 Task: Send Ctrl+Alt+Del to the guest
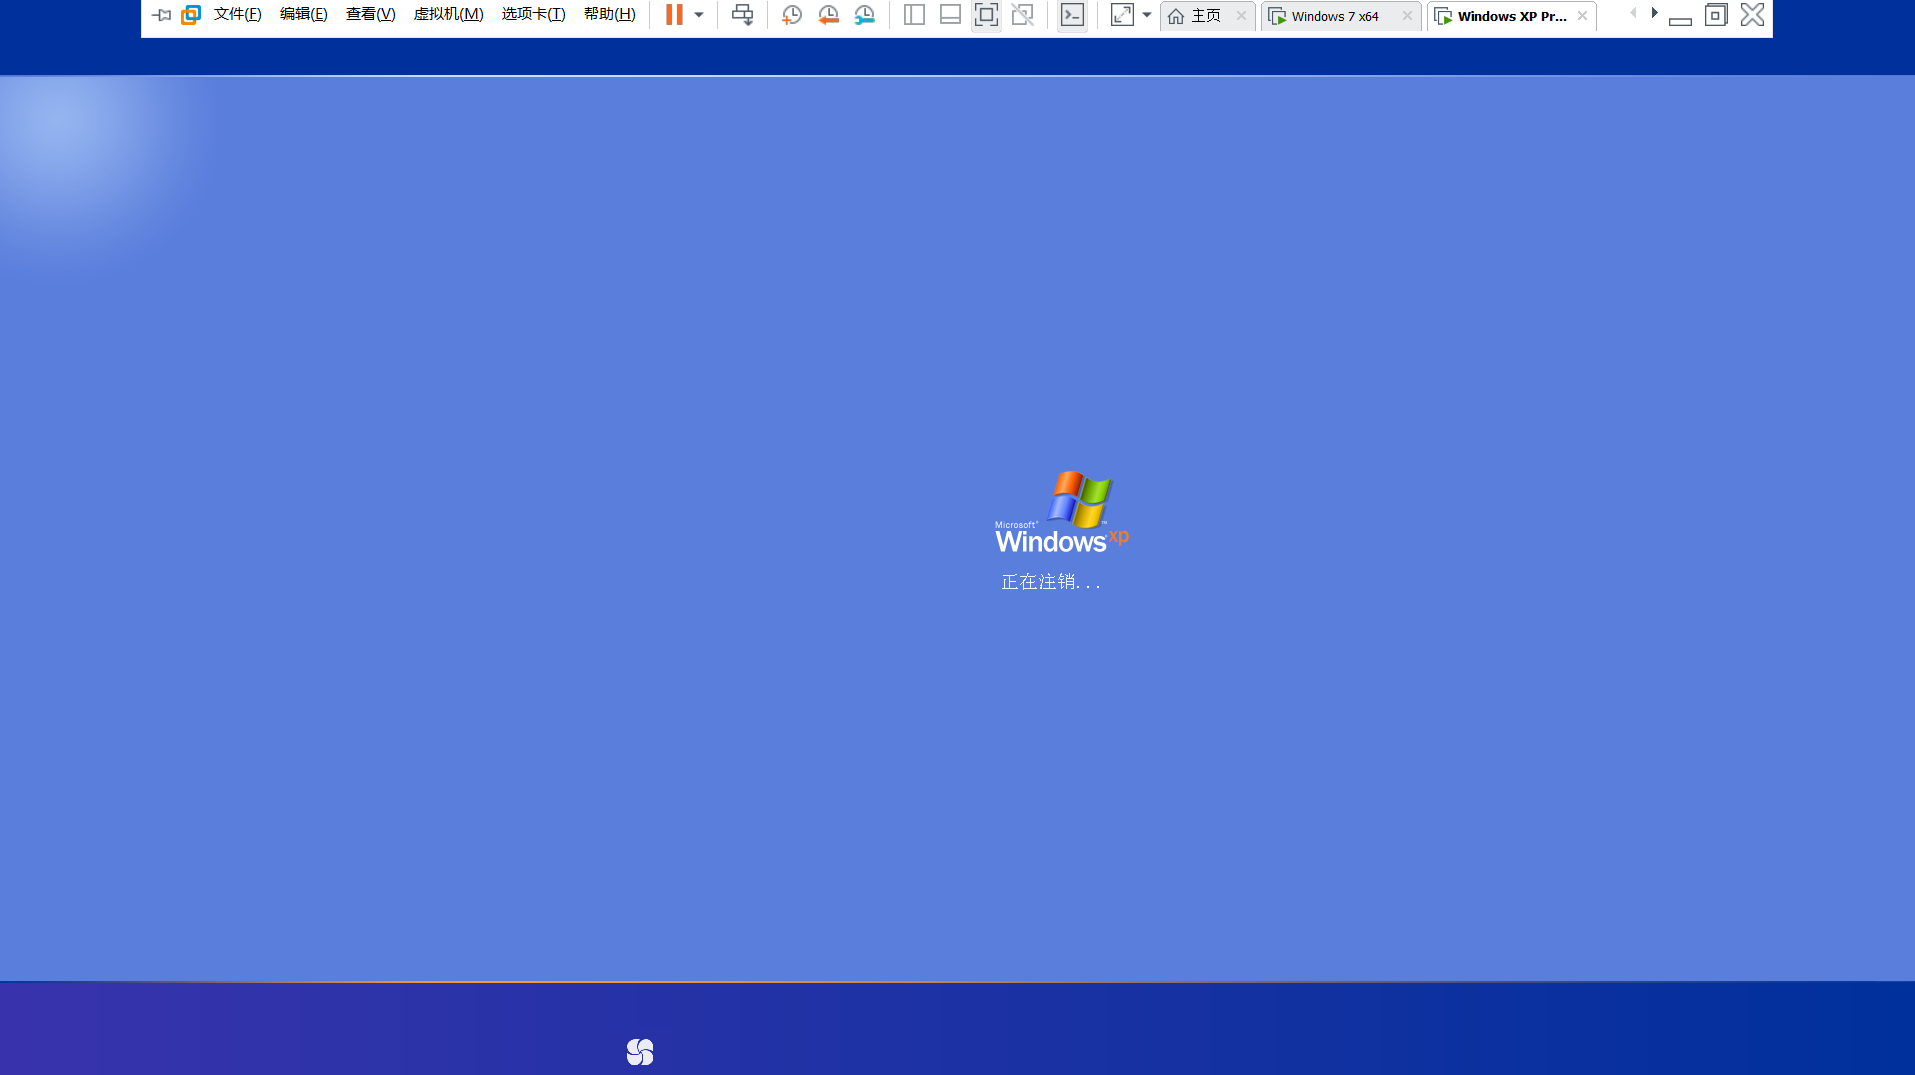pos(743,15)
